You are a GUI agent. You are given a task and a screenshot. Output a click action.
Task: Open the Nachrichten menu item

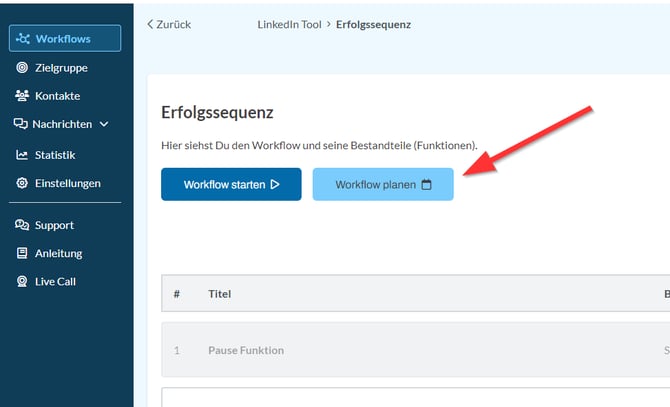[62, 124]
